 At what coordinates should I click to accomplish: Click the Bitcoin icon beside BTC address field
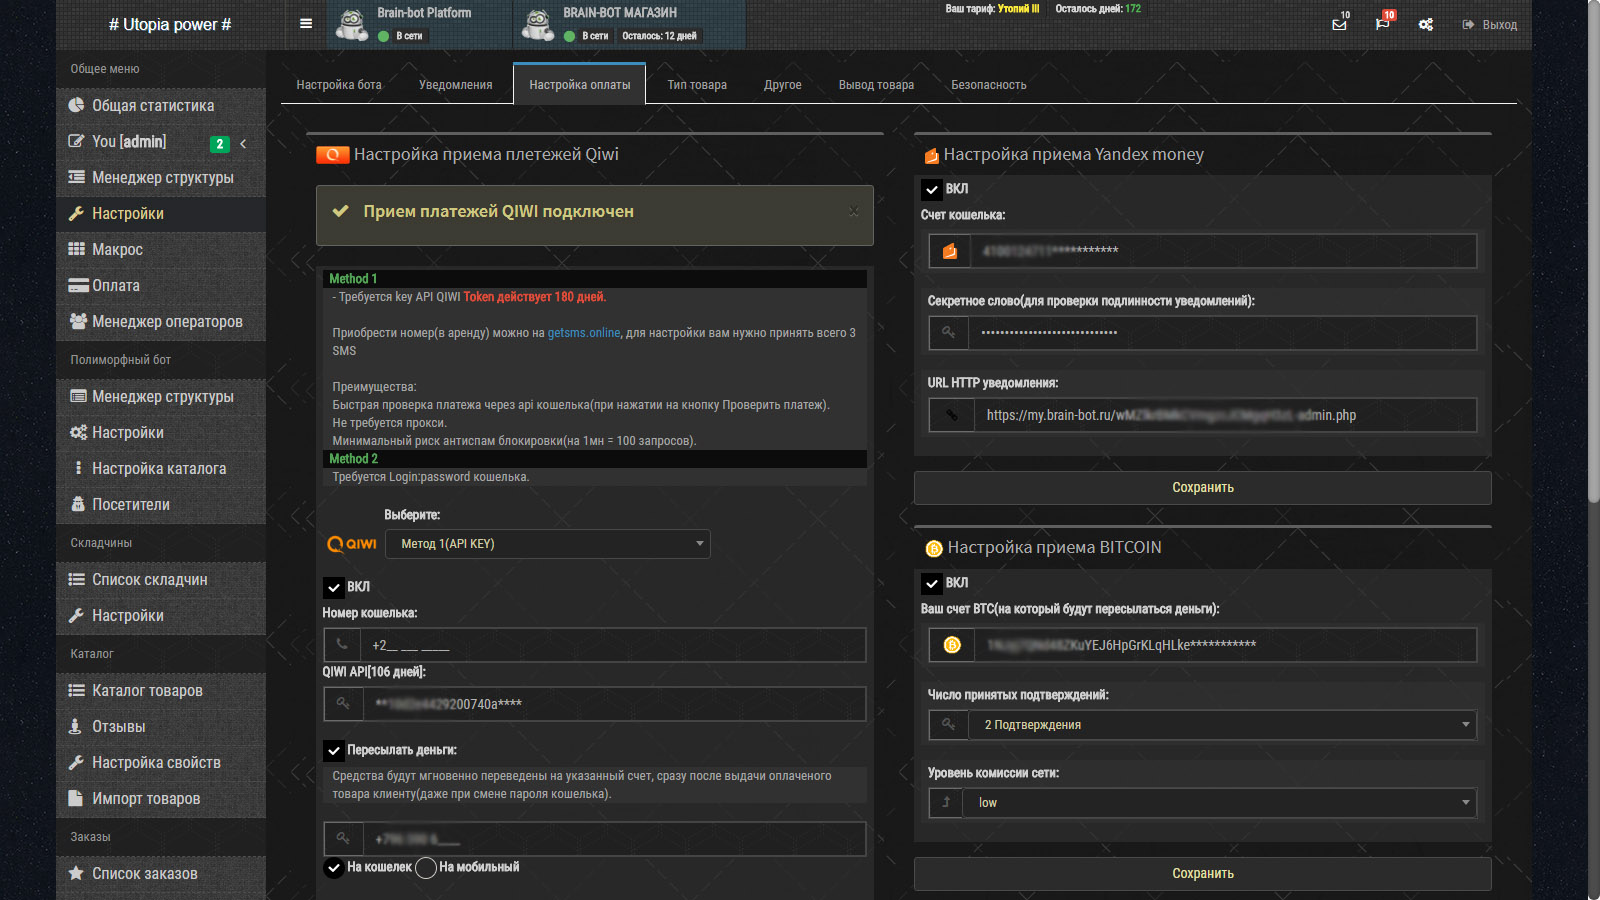point(952,645)
